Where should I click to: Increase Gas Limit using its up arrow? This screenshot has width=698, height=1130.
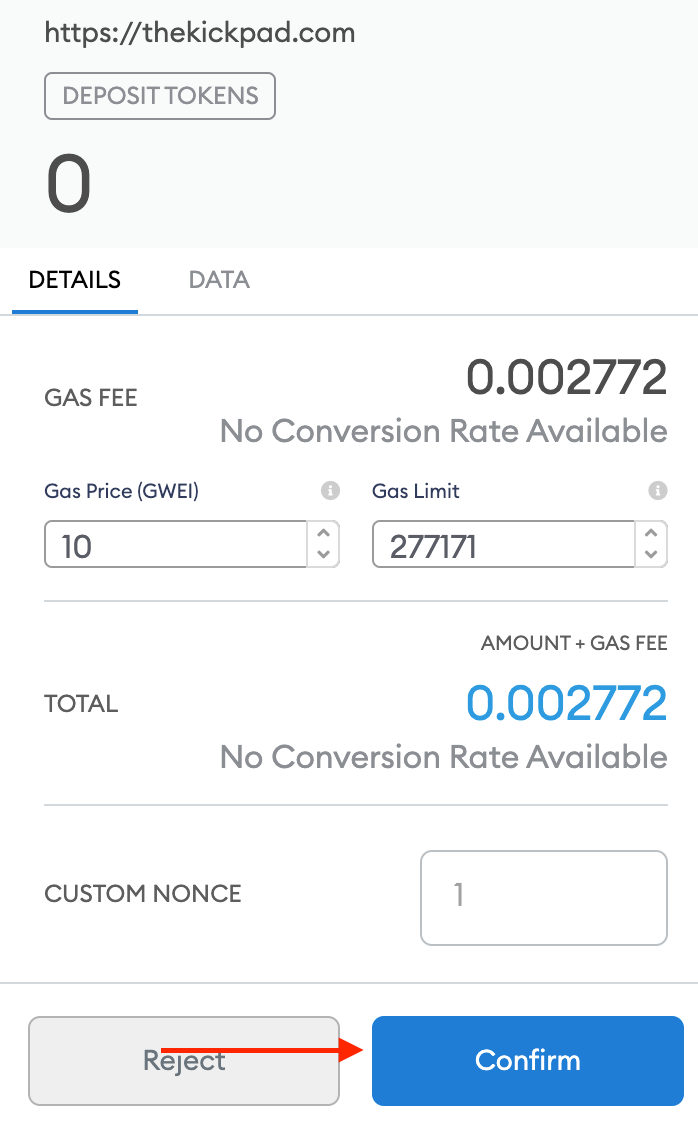pyautogui.click(x=652, y=535)
